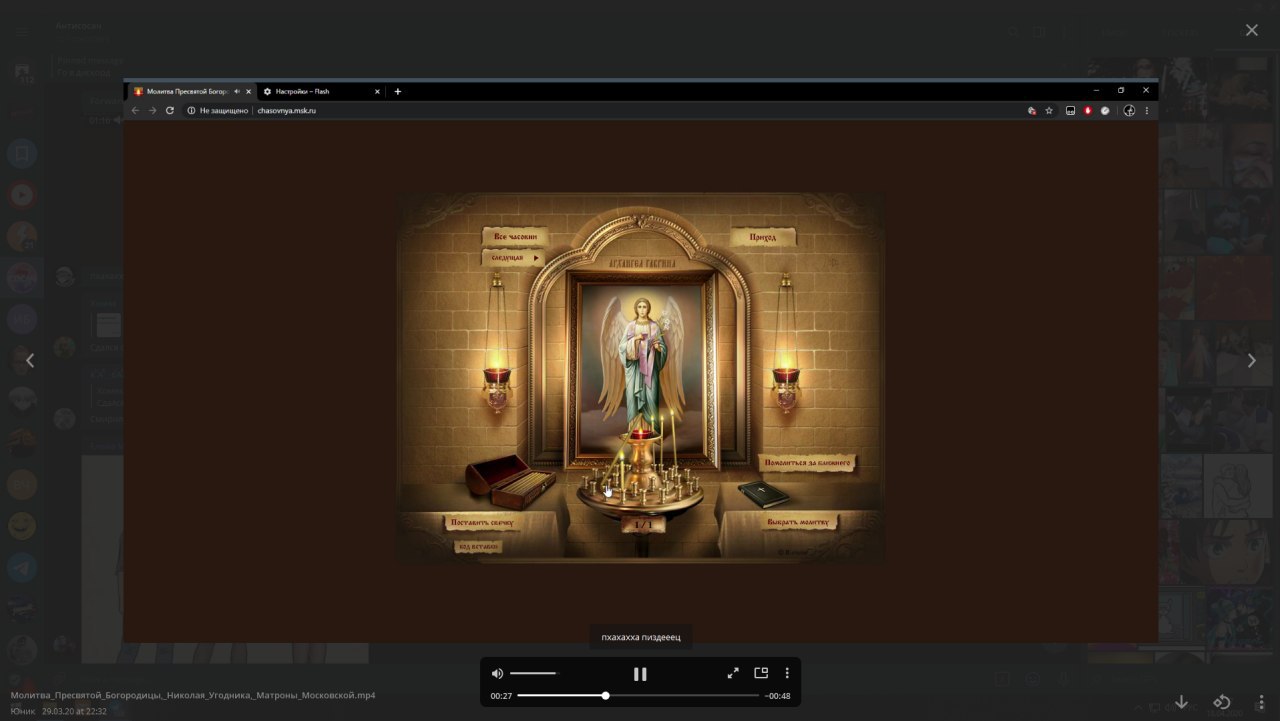The image size is (1280, 721).
Task: Click 'Выбрать молитву' button
Action: click(798, 522)
